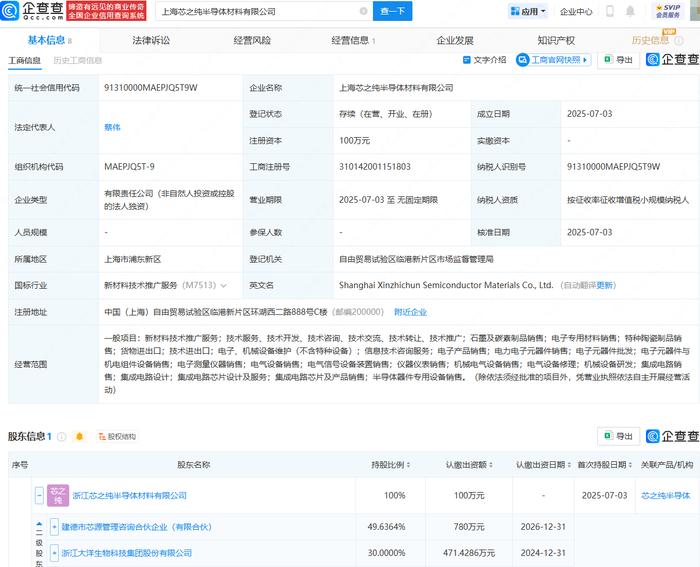Open SVIP 会员服务 icon
The height and width of the screenshot is (567, 700).
point(668,11)
